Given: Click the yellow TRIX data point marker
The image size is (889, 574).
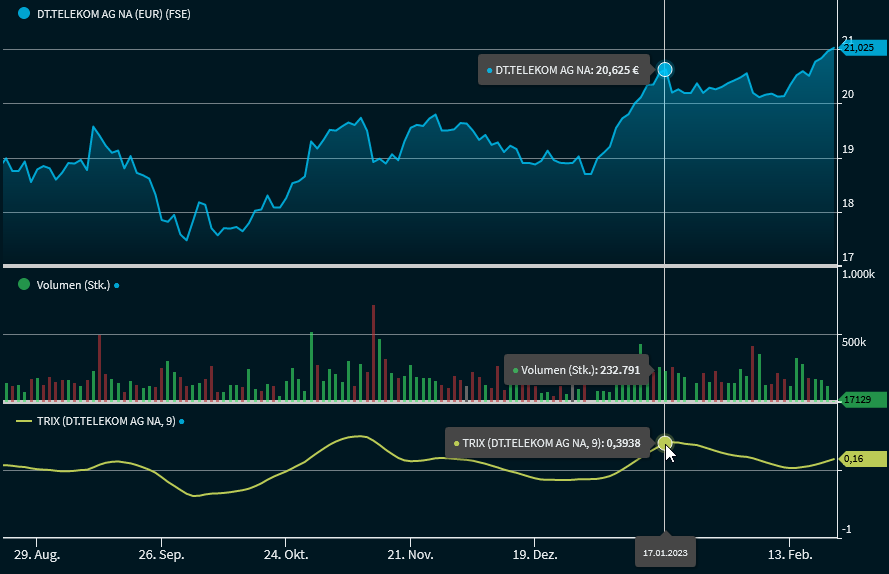Looking at the screenshot, I should 665,442.
